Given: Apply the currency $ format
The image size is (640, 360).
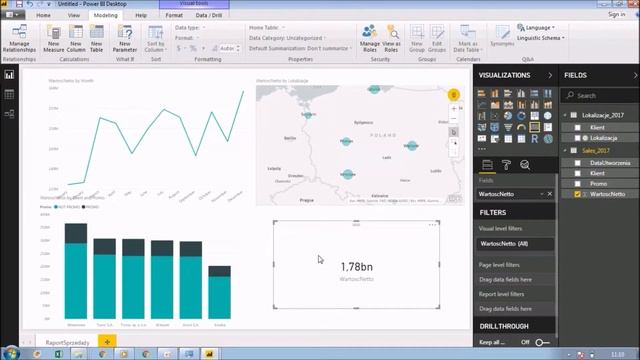Looking at the screenshot, I should point(179,49).
